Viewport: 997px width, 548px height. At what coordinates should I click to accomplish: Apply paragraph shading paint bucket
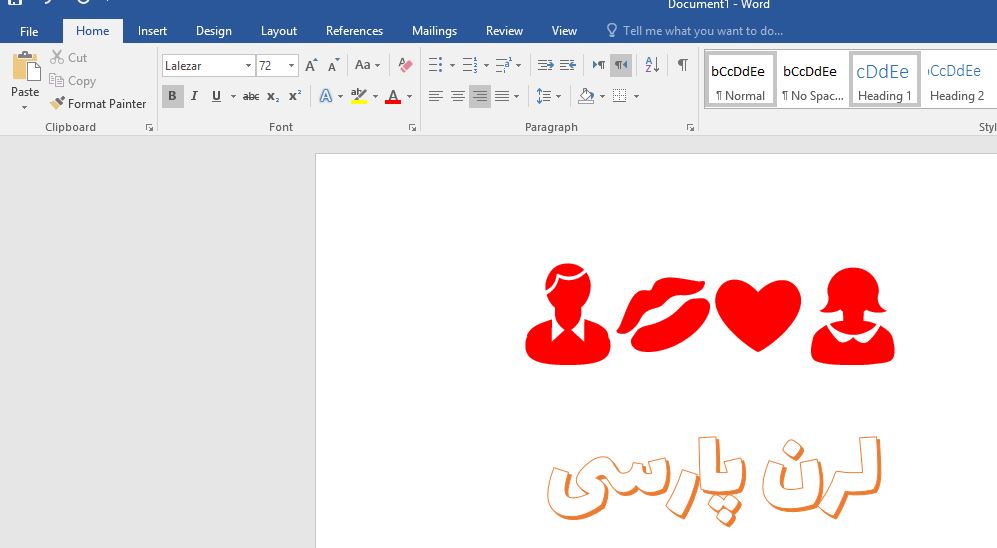pyautogui.click(x=586, y=97)
